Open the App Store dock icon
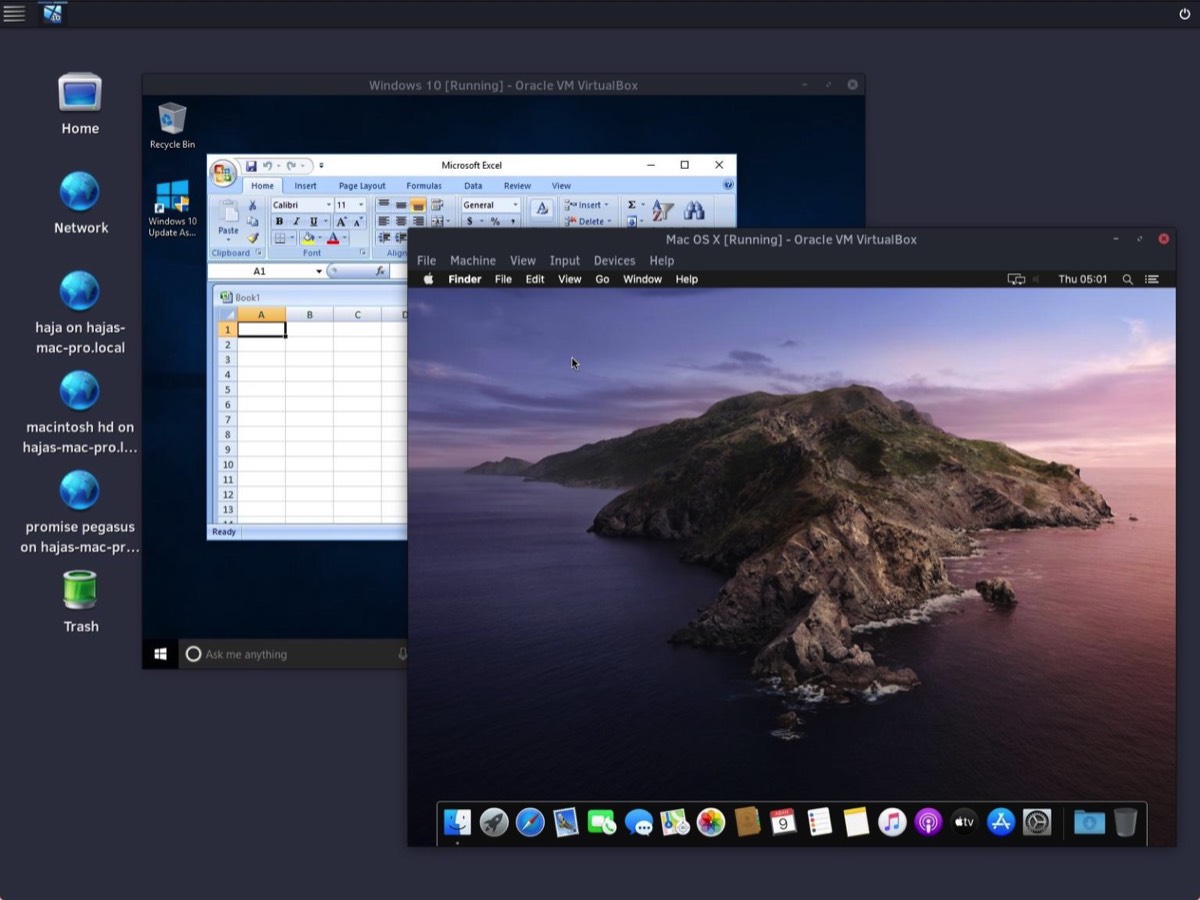The image size is (1200, 900). pyautogui.click(x=1001, y=822)
